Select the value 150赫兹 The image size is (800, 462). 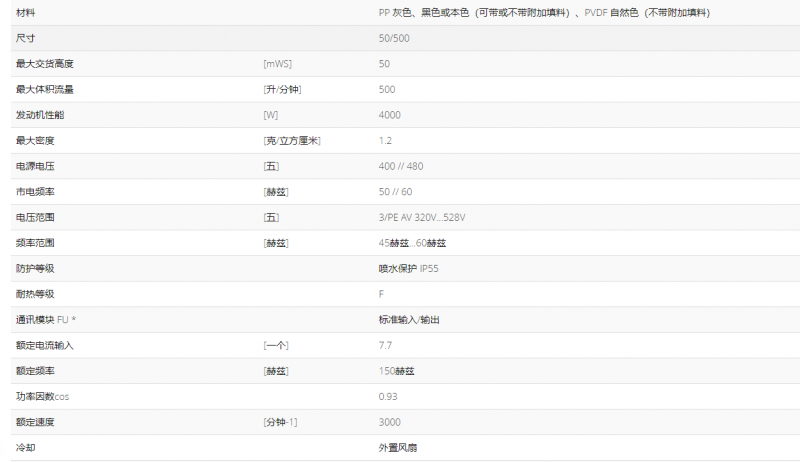click(396, 371)
